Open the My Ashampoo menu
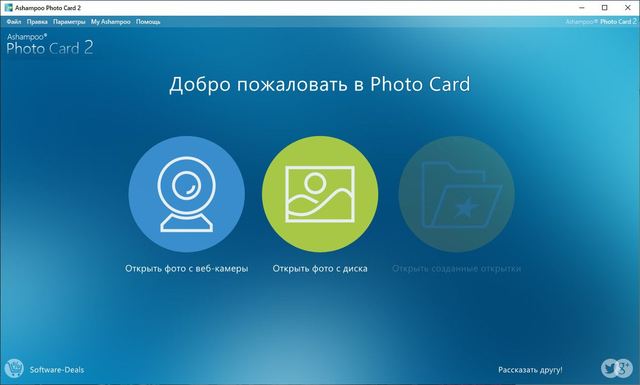 click(111, 22)
